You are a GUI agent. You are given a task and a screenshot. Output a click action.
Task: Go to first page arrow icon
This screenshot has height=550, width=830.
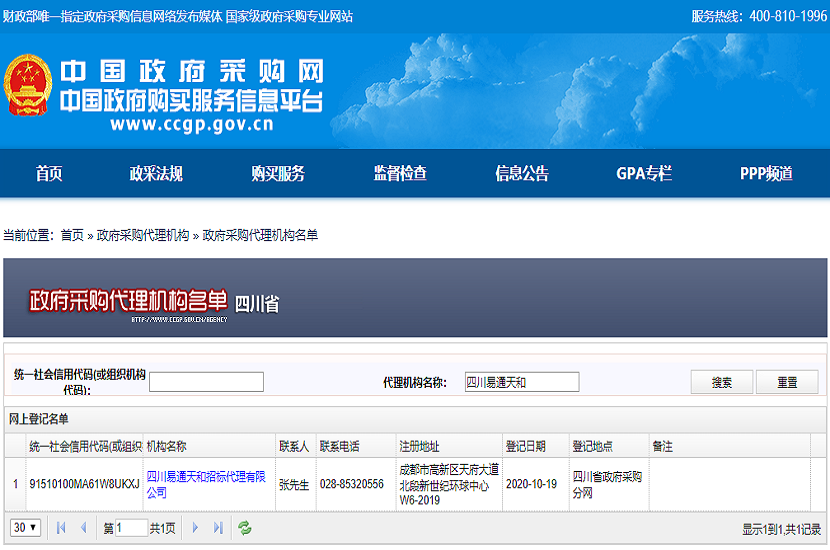pos(61,528)
